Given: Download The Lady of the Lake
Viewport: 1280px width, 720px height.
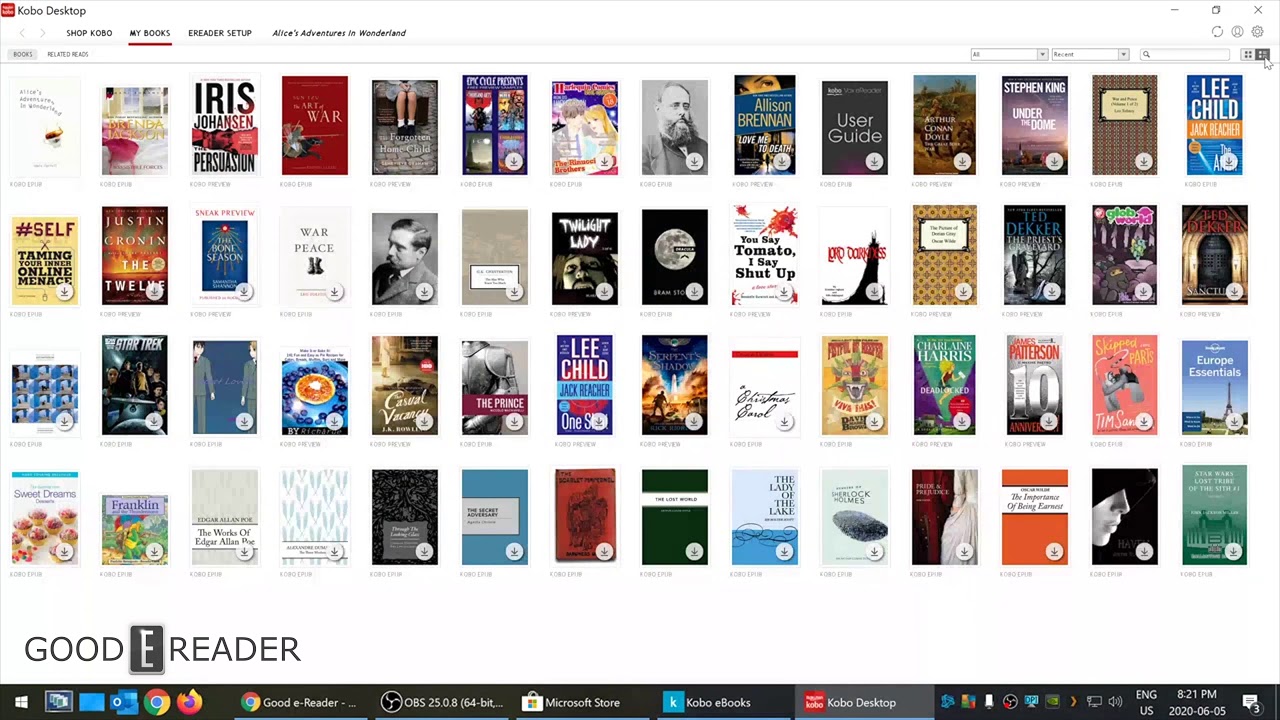Looking at the screenshot, I should pyautogui.click(x=784, y=551).
